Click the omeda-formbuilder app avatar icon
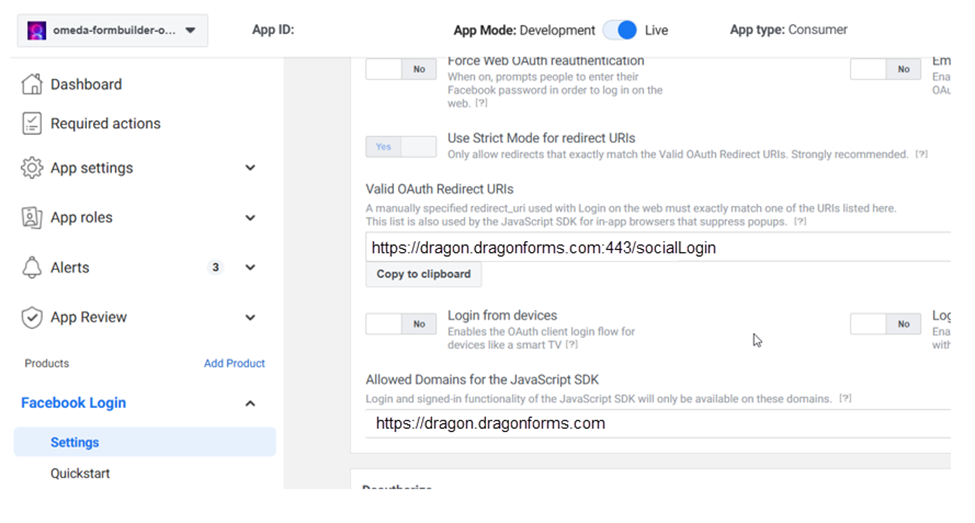The image size is (975, 523). tap(37, 30)
